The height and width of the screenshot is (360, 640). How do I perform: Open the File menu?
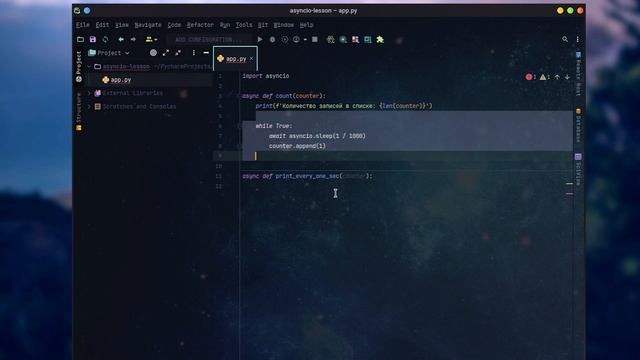82,25
